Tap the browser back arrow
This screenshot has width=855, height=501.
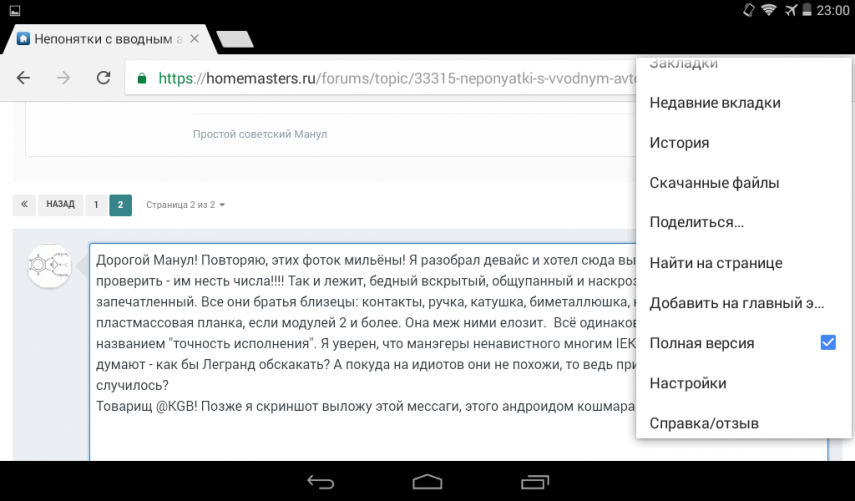click(23, 78)
